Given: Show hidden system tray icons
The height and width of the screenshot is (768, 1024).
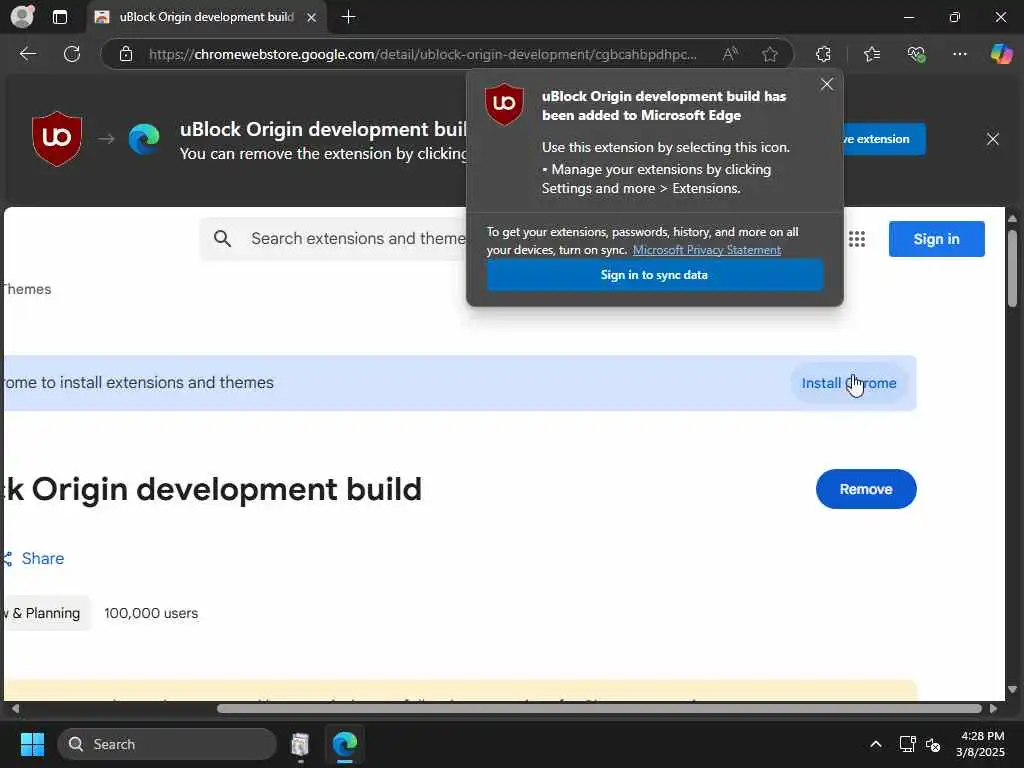Looking at the screenshot, I should tap(876, 744).
